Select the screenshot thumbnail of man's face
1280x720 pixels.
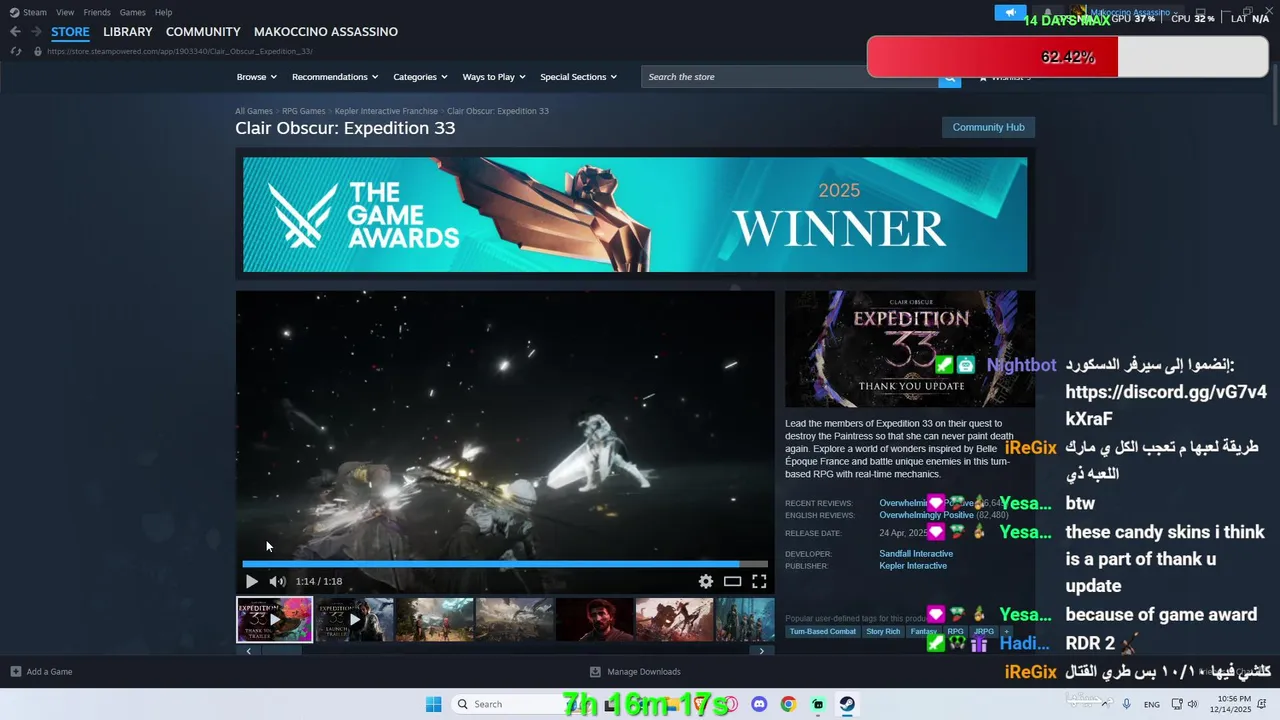[594, 619]
